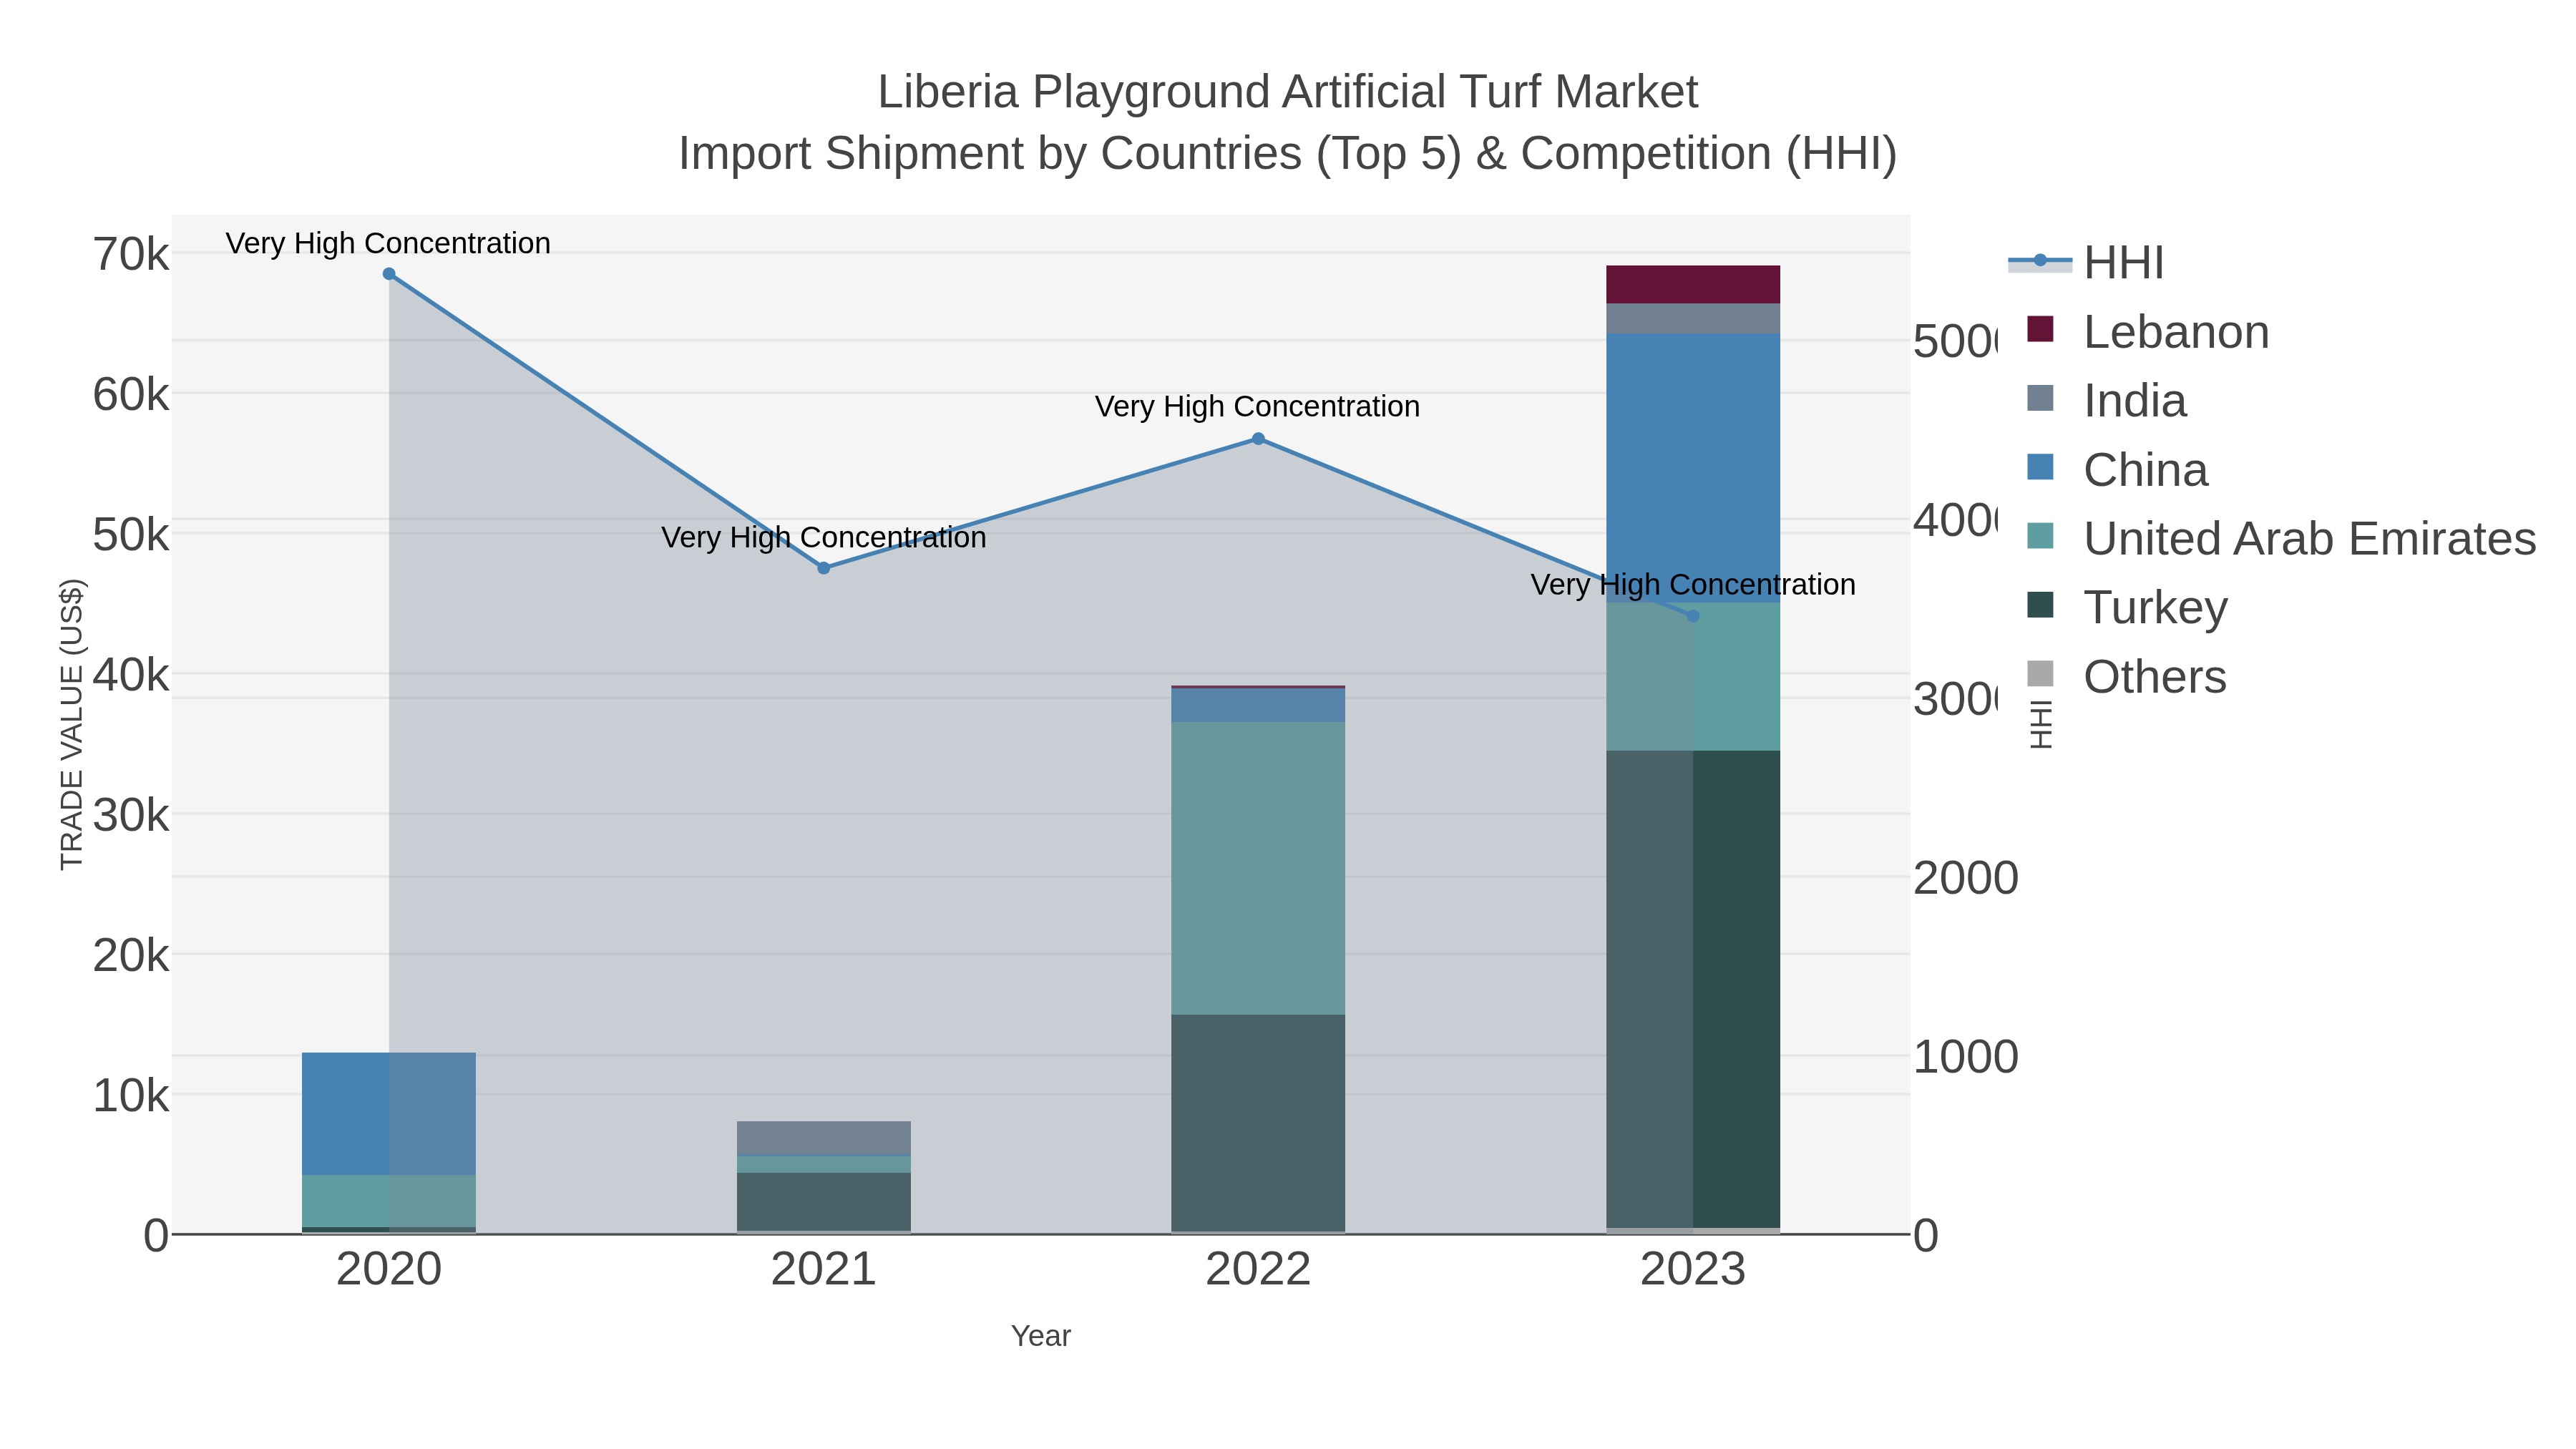The height and width of the screenshot is (1449, 2576).
Task: Click the HHI data point for 2022
Action: (1258, 439)
